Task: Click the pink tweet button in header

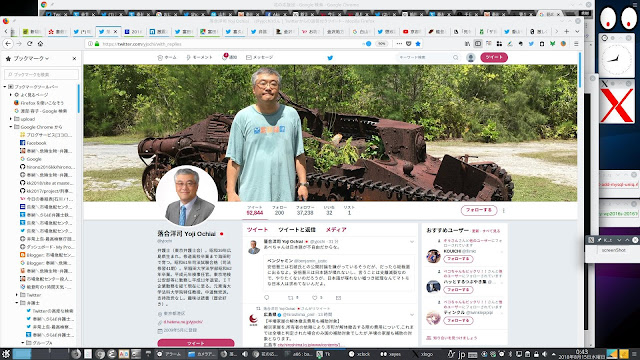Action: point(494,58)
